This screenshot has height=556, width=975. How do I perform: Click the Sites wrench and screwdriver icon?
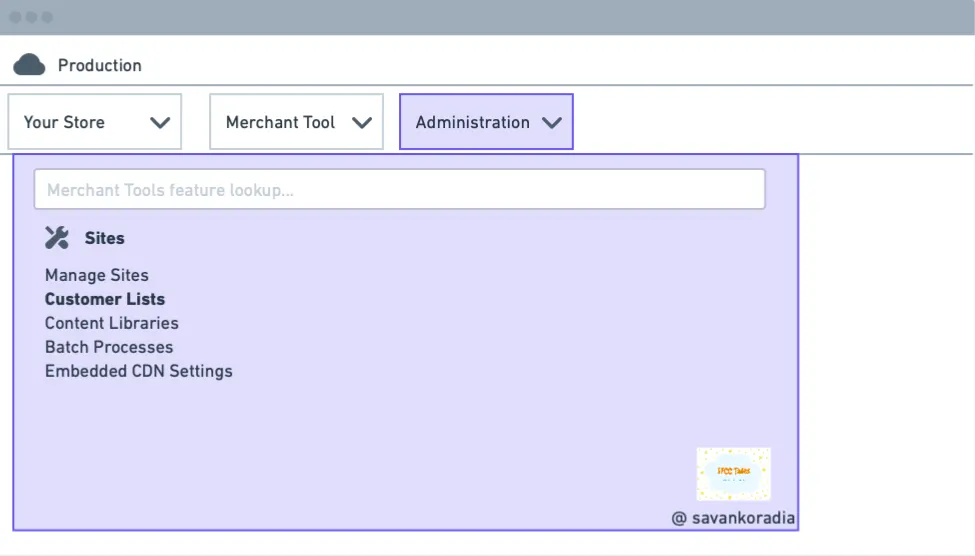(x=57, y=238)
